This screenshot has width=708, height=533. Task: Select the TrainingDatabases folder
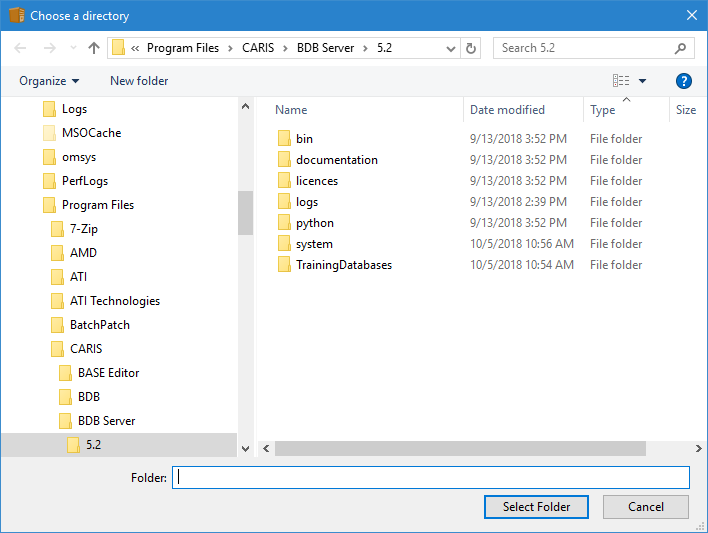click(343, 265)
